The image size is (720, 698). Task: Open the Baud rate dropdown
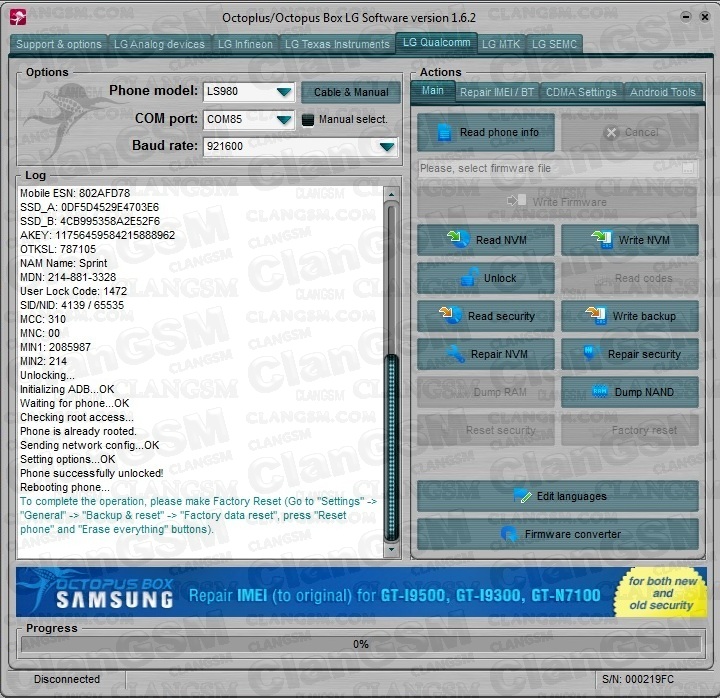pyautogui.click(x=387, y=147)
